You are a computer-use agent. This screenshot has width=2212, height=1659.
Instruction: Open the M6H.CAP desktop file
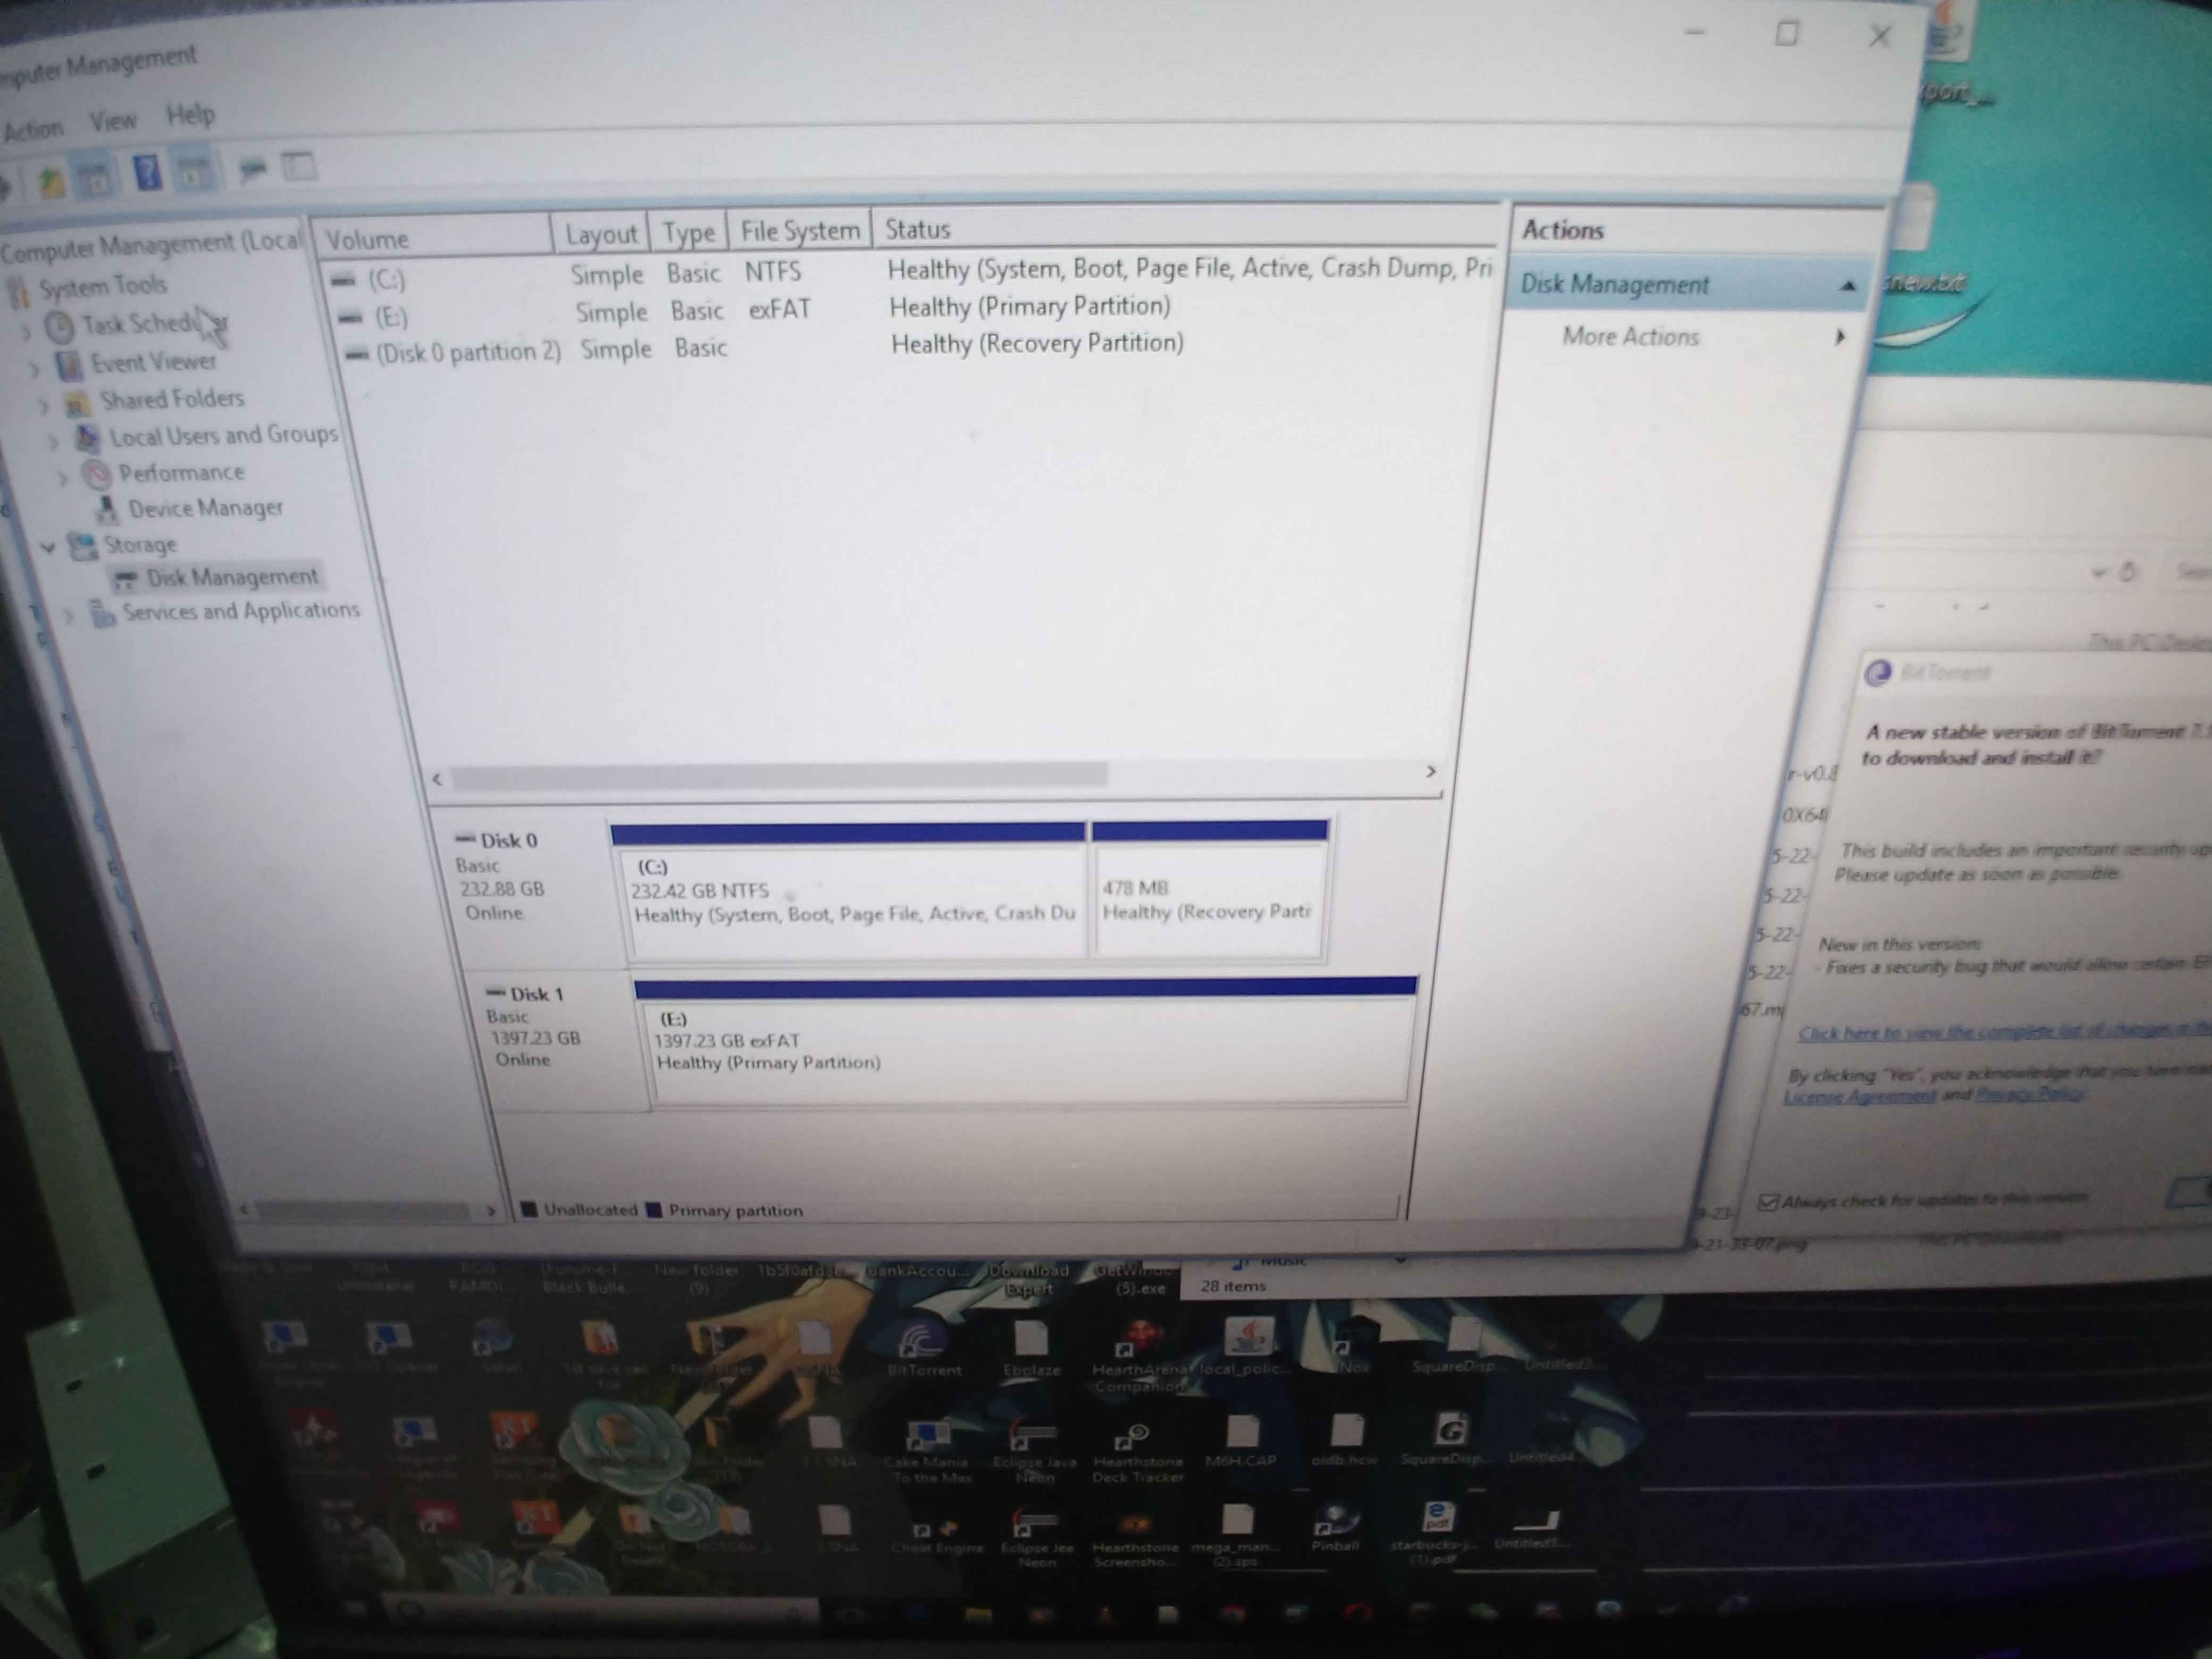point(1240,1441)
